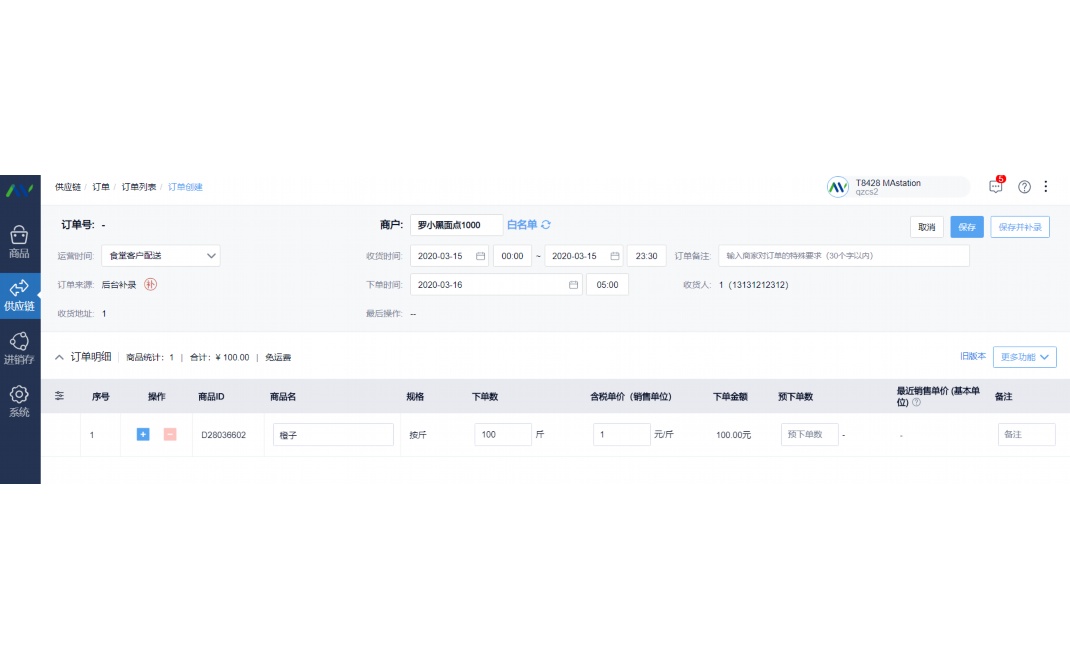Open the 下单时间 date picker 2020-03-16
The height and width of the screenshot is (659, 1070).
pyautogui.click(x=496, y=285)
